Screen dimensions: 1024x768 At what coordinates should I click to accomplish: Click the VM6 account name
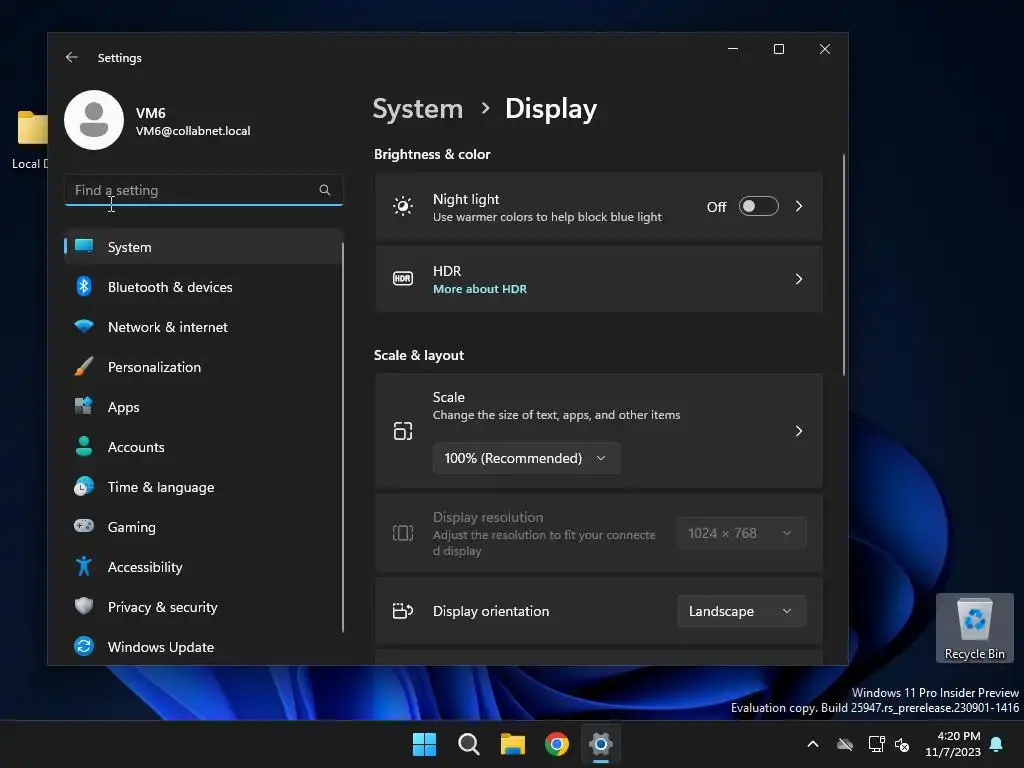150,112
